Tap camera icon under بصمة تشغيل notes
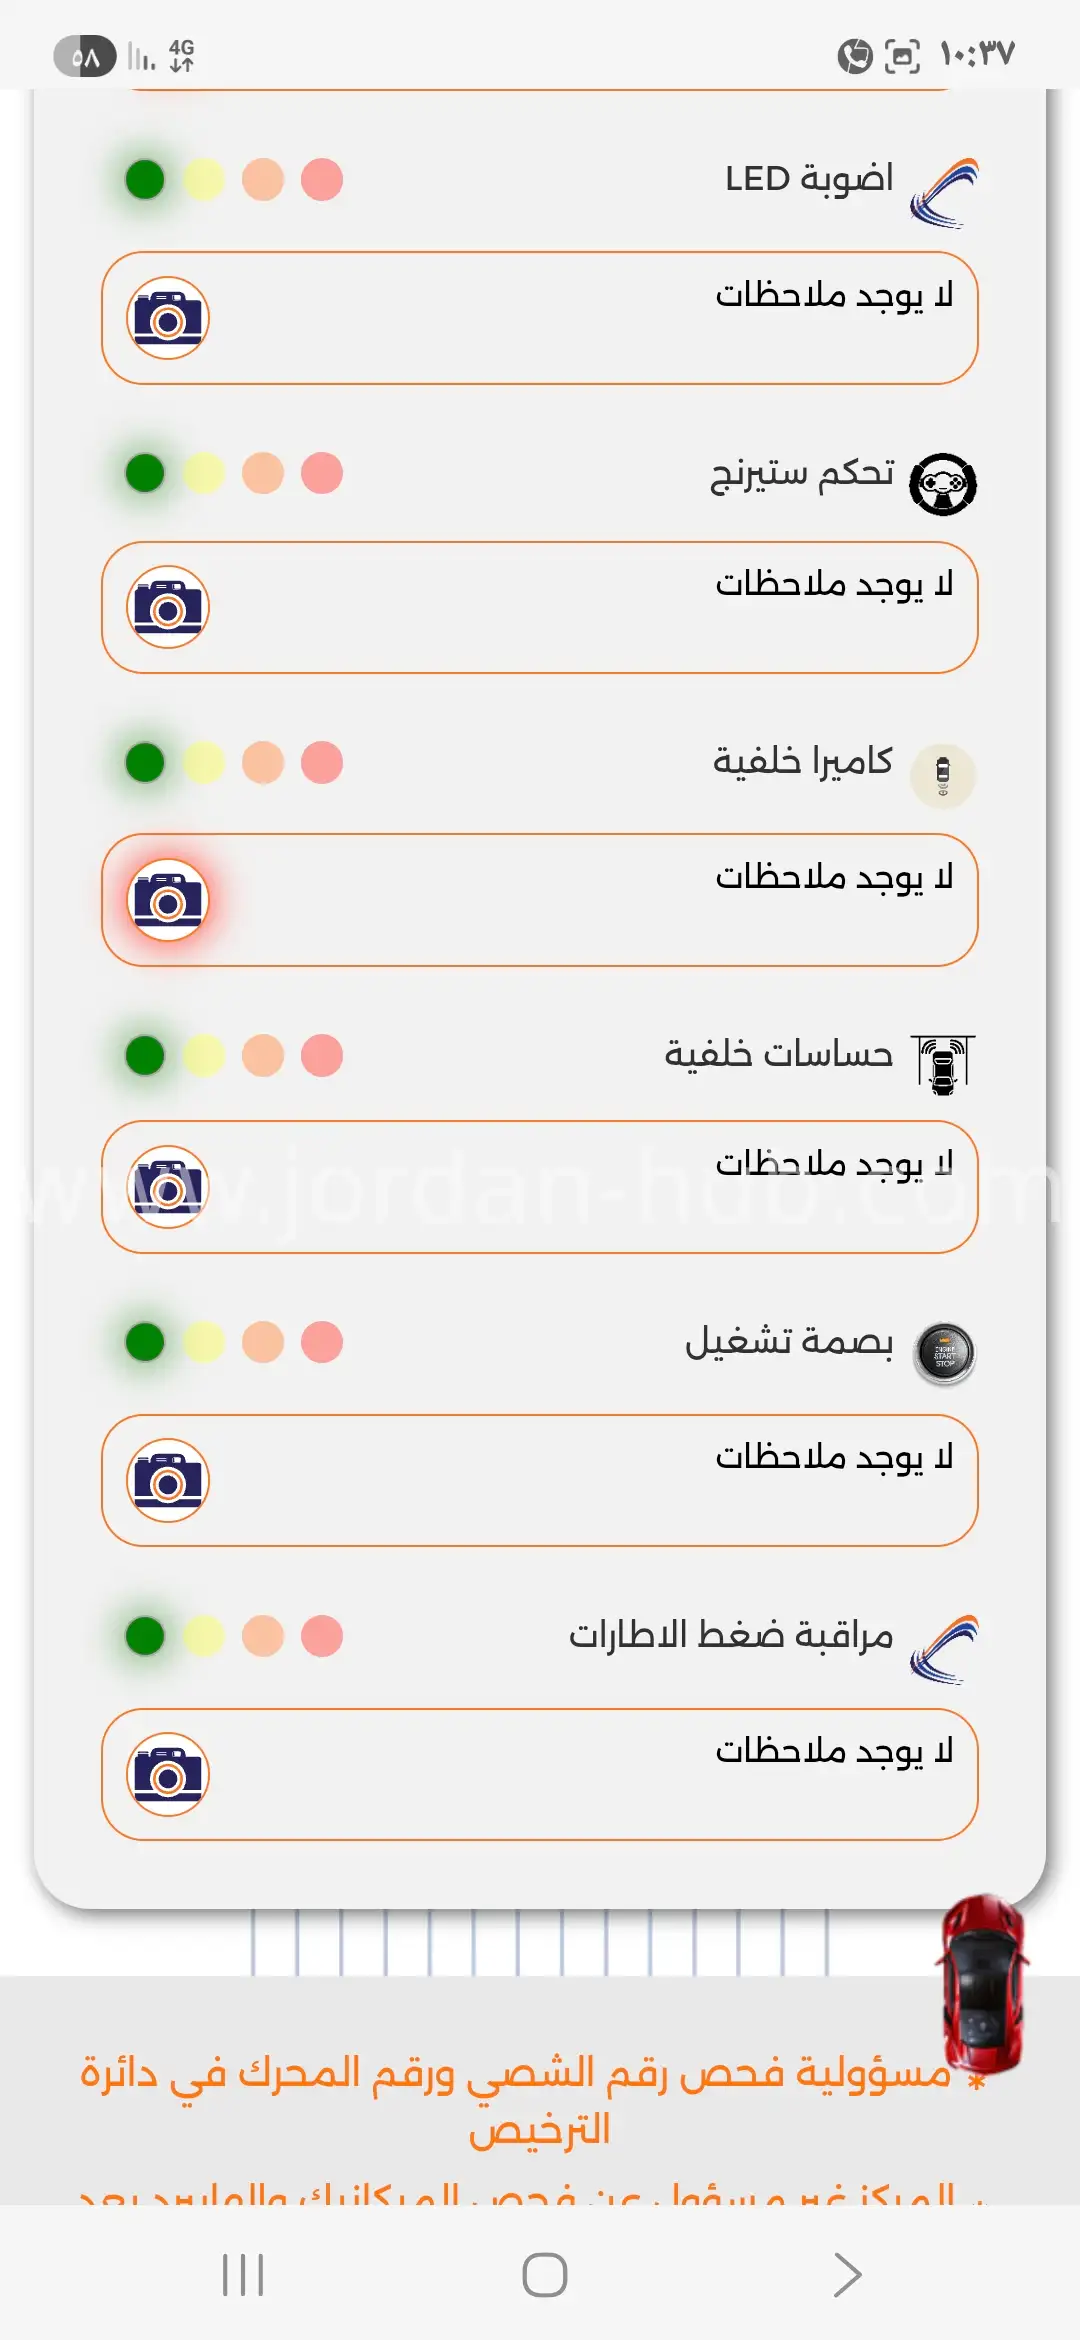 168,1480
